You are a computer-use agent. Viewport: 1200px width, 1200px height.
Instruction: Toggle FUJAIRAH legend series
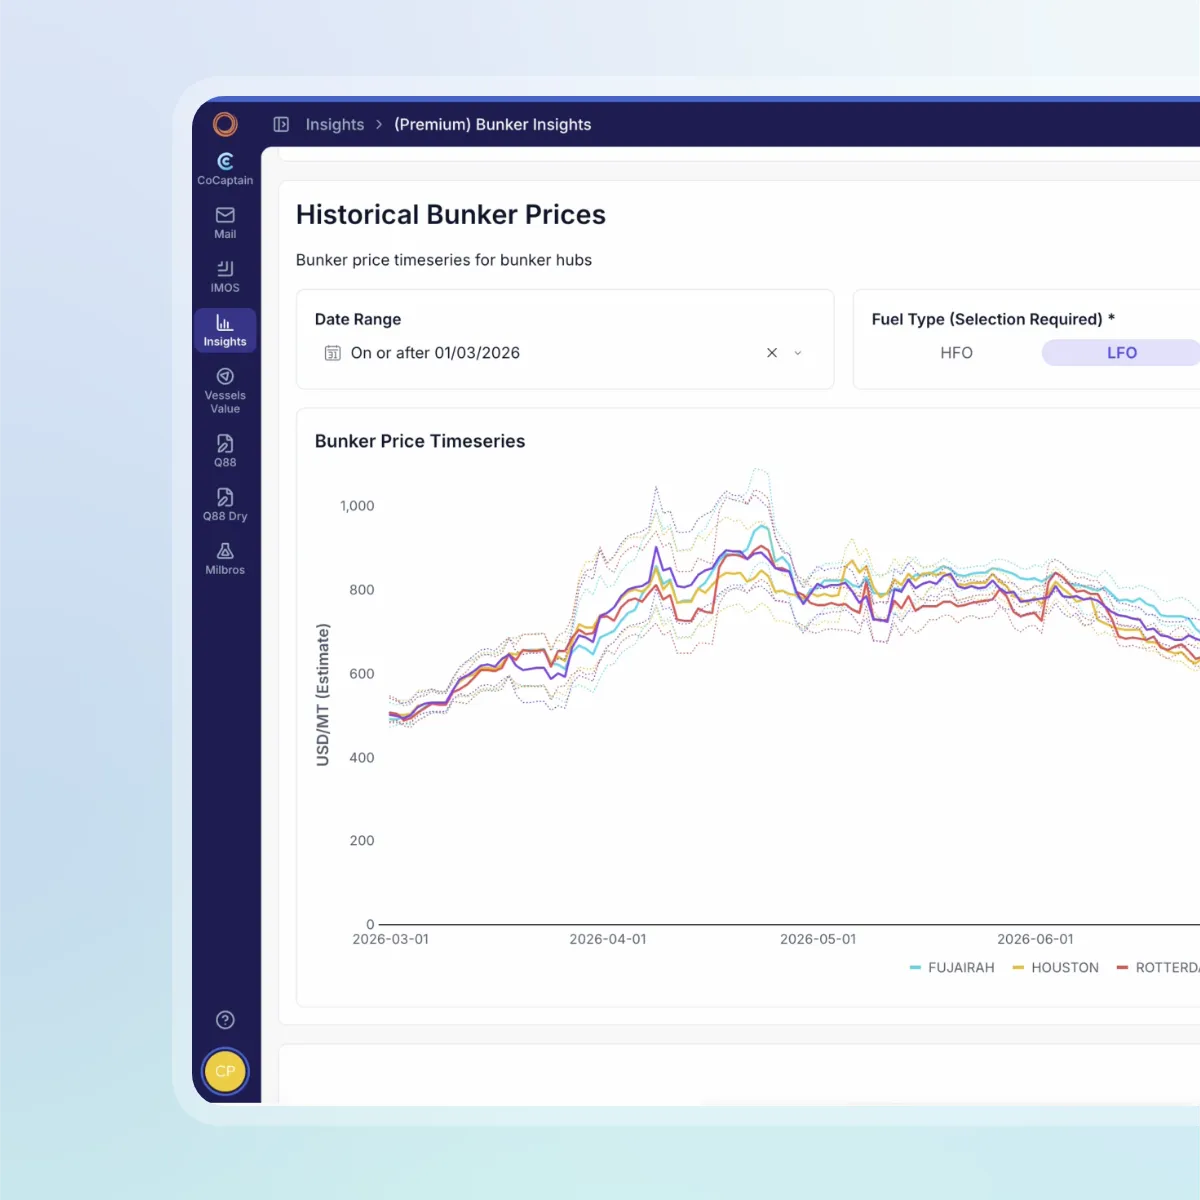click(x=952, y=967)
